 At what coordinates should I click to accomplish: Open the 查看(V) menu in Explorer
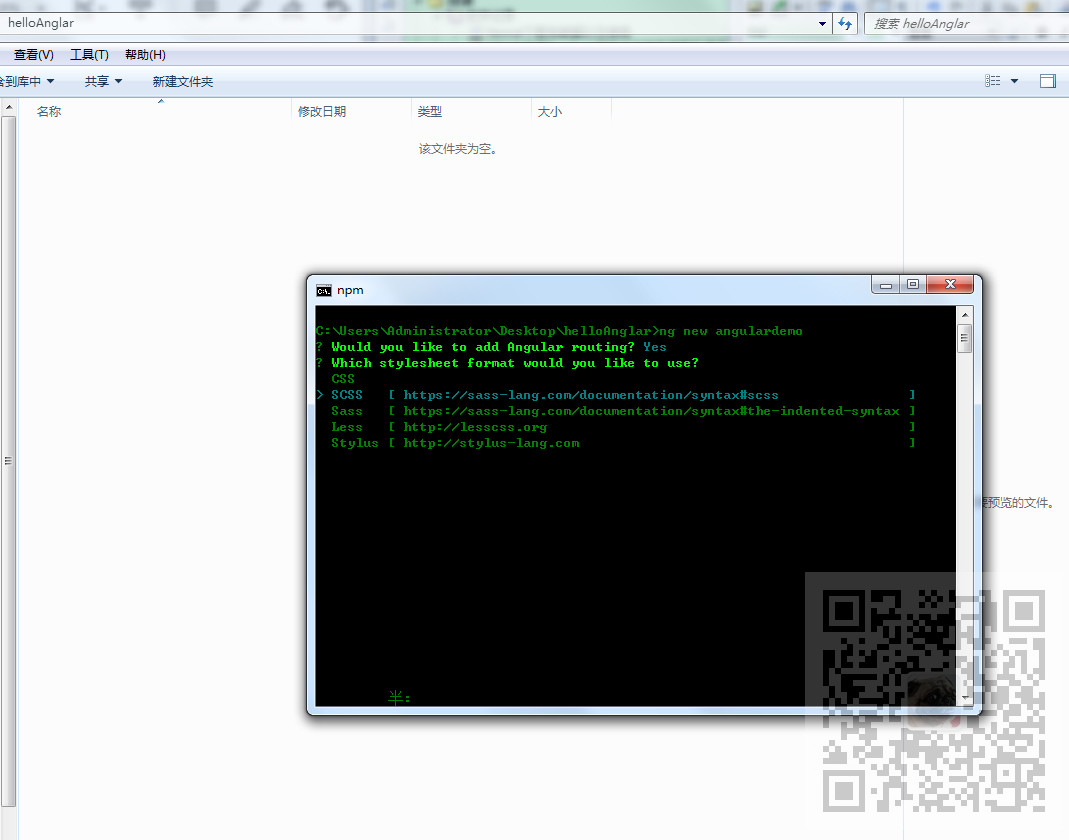click(x=33, y=55)
